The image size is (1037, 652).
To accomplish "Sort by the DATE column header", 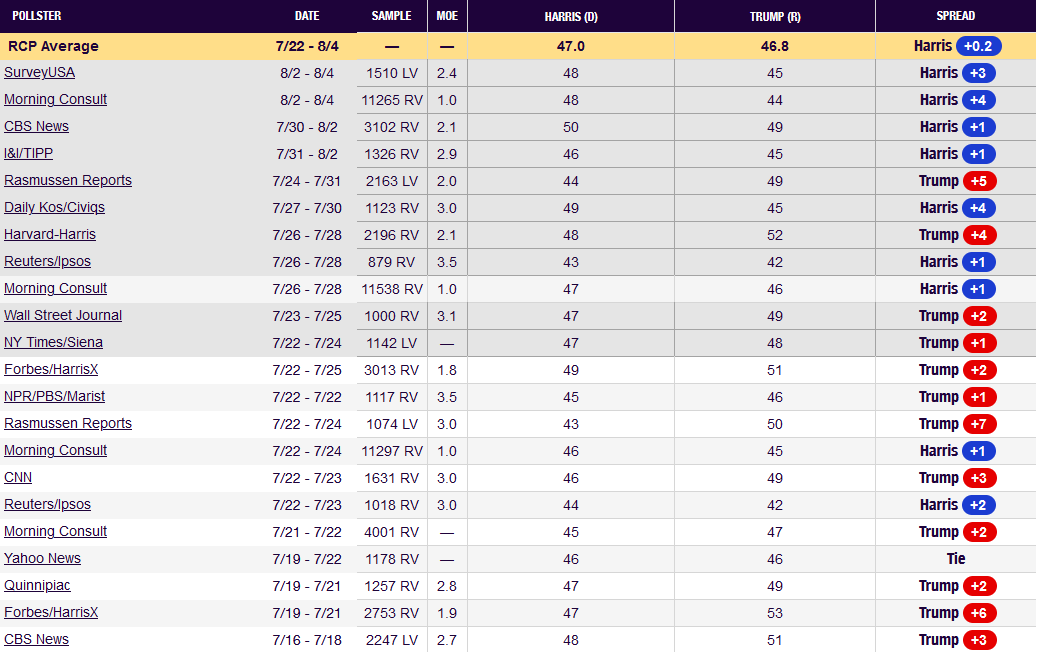I will (307, 16).
